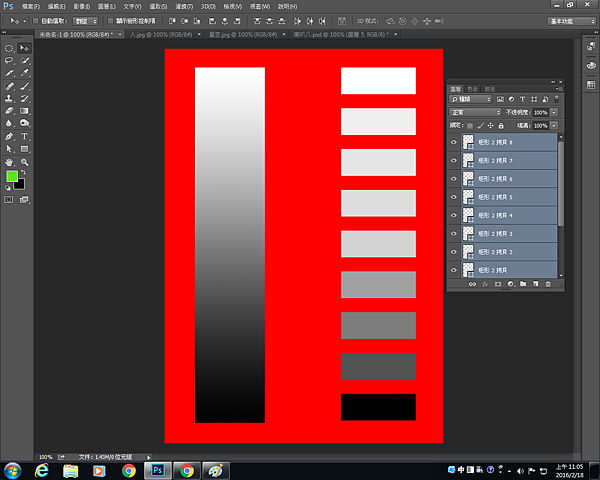Image resolution: width=600 pixels, height=480 pixels.
Task: Select the Zoom magnifier tool
Action: (x=25, y=161)
